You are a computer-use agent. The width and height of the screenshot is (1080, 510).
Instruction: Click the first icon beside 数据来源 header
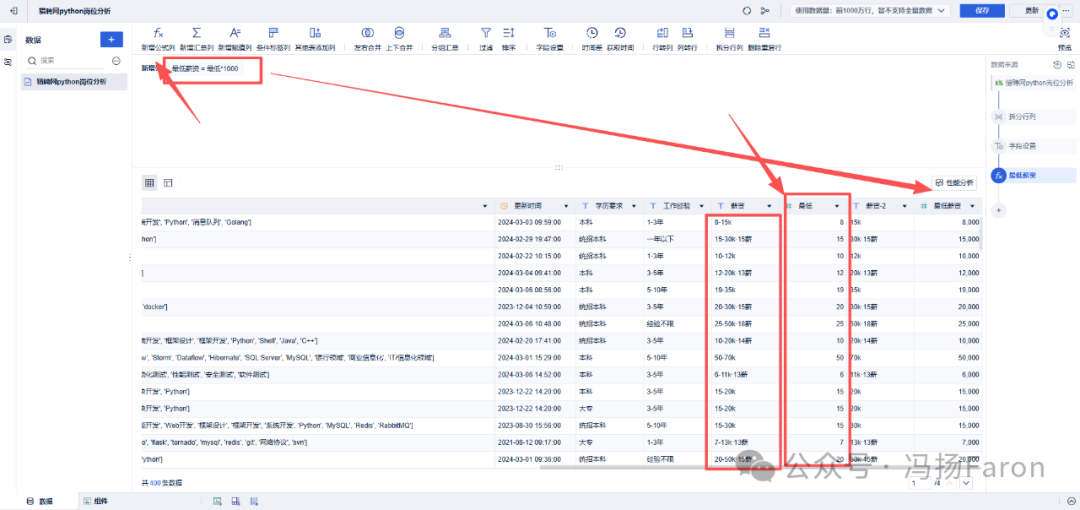[1057, 65]
